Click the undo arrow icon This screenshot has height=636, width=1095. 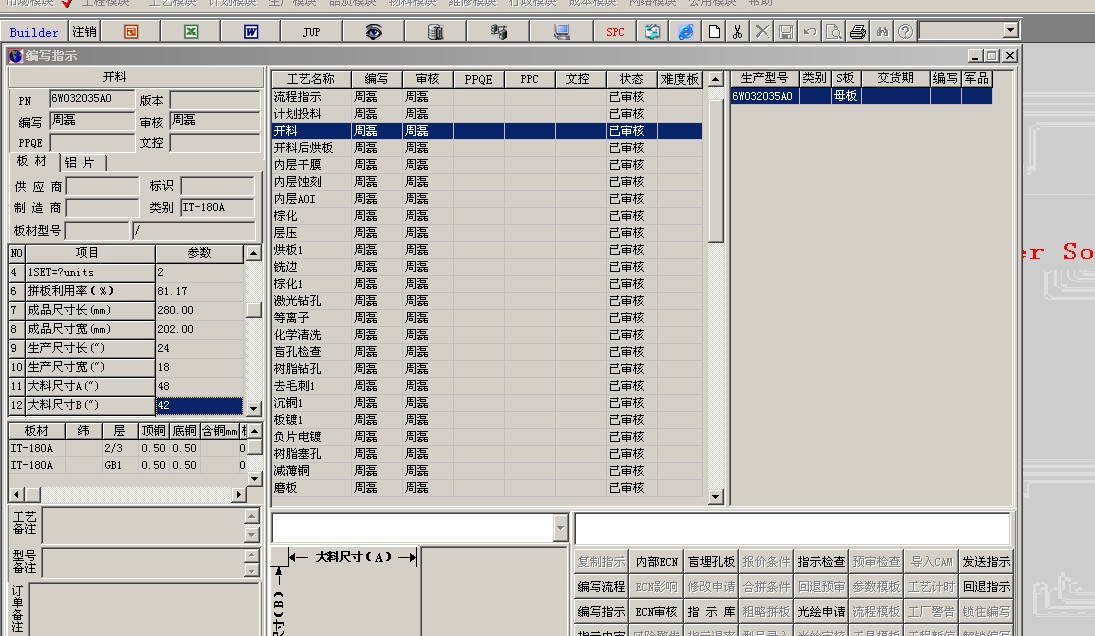click(x=809, y=32)
